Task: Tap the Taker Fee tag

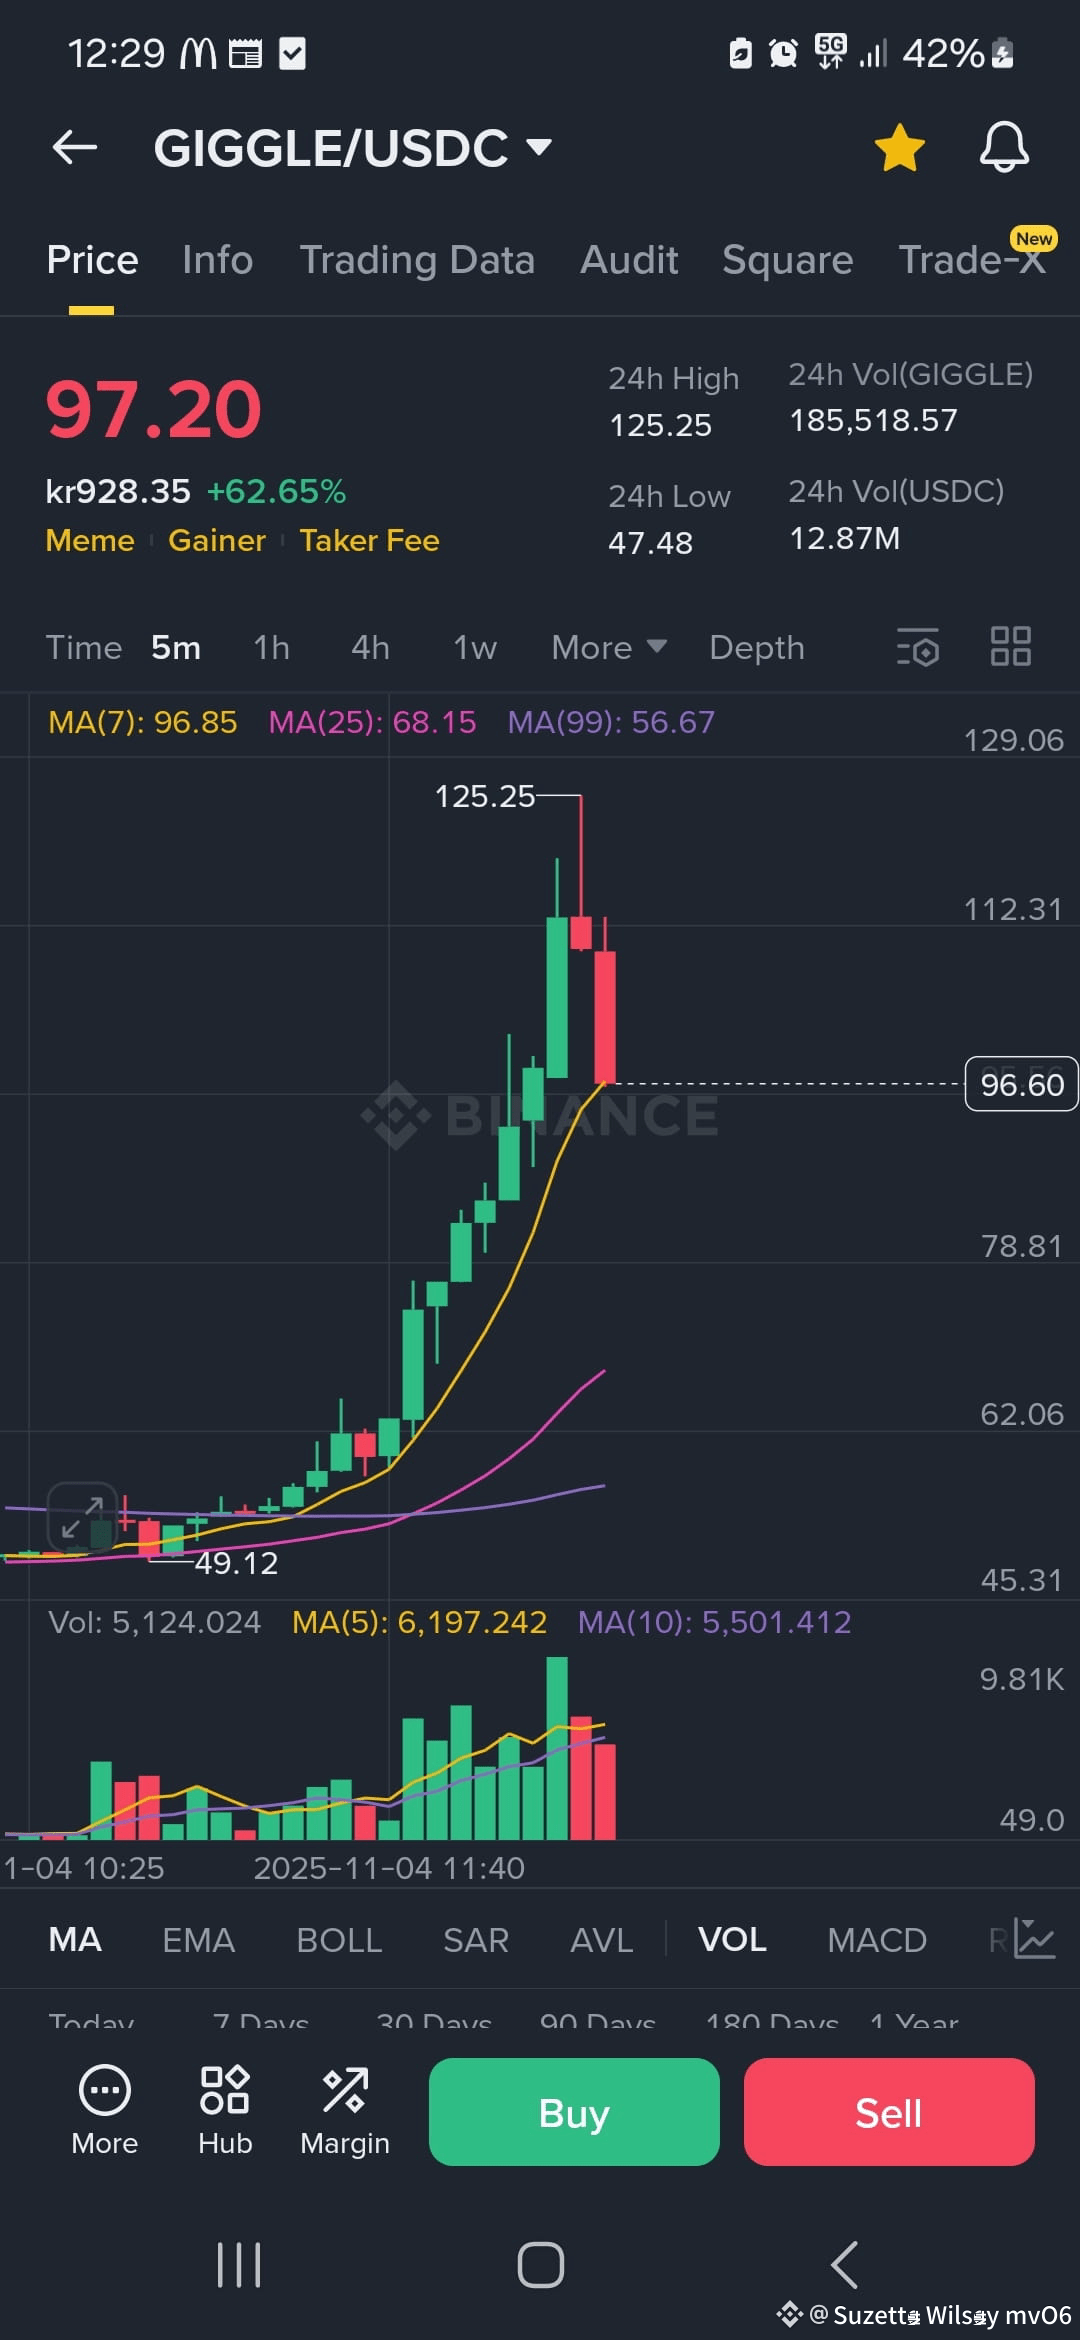Action: click(370, 541)
